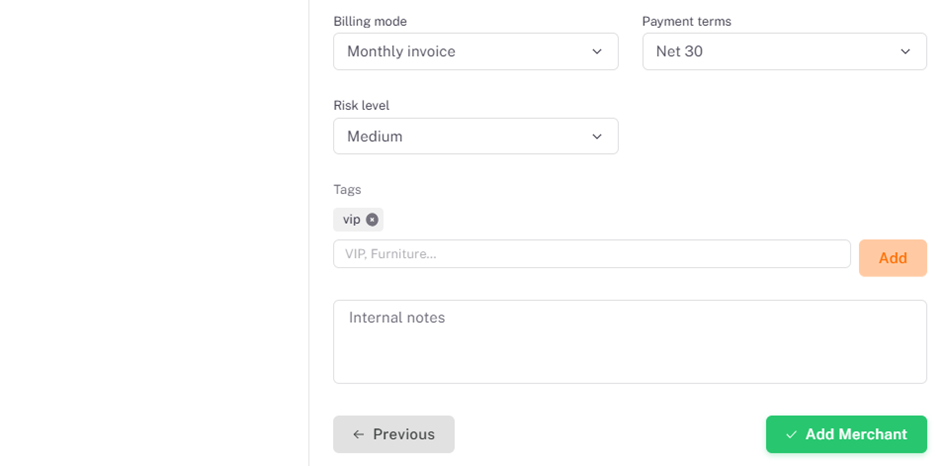Focus the Internal notes text area
Viewport: 945px width, 466px height.
[630, 342]
